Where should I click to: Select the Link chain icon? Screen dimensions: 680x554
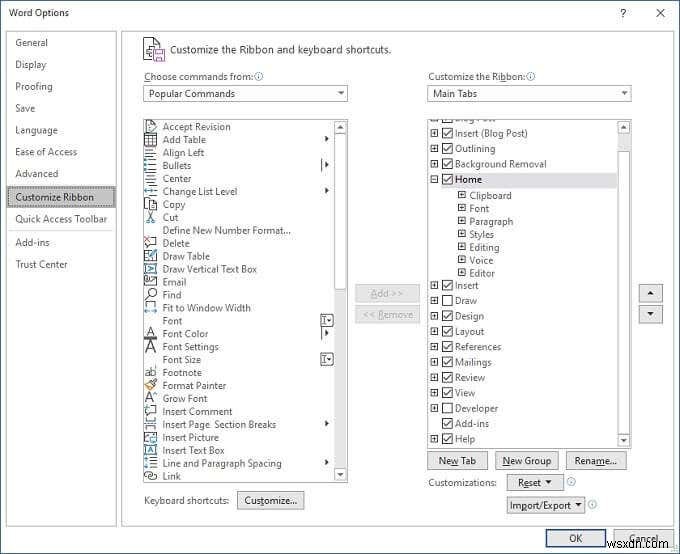(x=150, y=476)
